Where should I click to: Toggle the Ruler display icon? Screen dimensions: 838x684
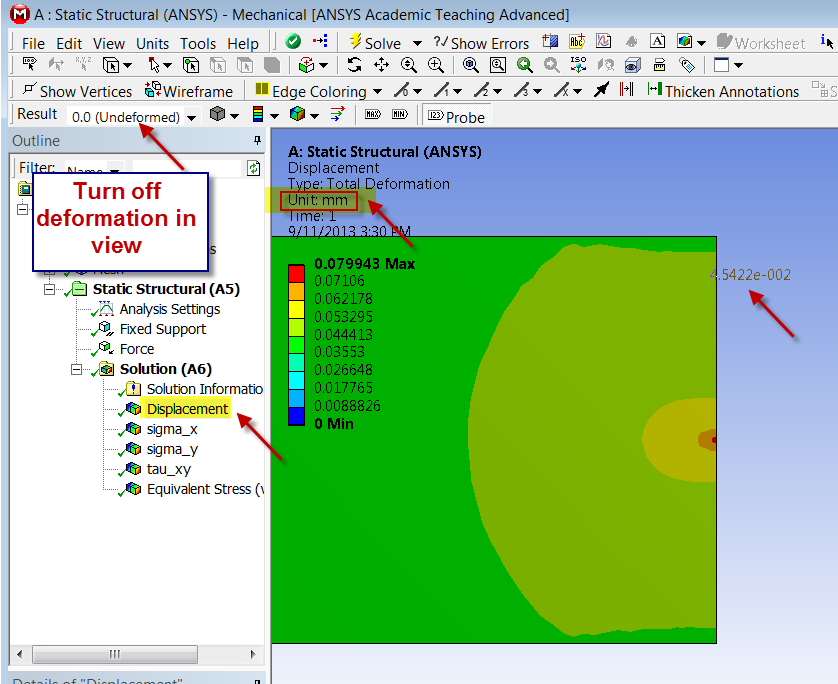pos(659,65)
